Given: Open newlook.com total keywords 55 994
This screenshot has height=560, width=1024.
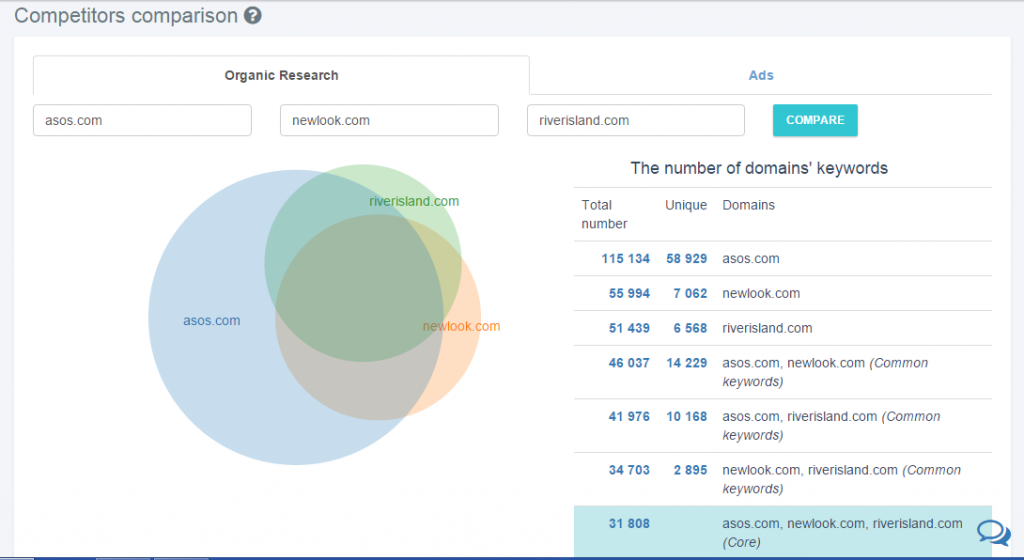Looking at the screenshot, I should click(x=629, y=294).
